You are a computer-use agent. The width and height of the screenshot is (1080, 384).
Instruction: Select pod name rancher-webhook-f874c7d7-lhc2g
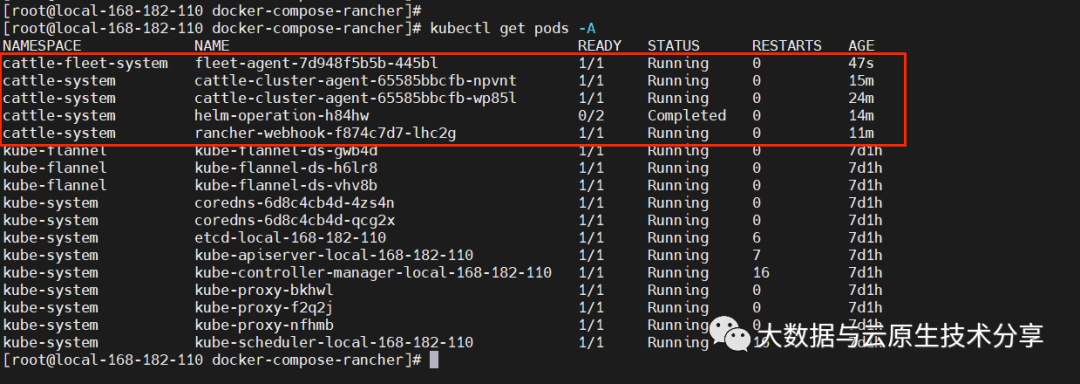325,133
